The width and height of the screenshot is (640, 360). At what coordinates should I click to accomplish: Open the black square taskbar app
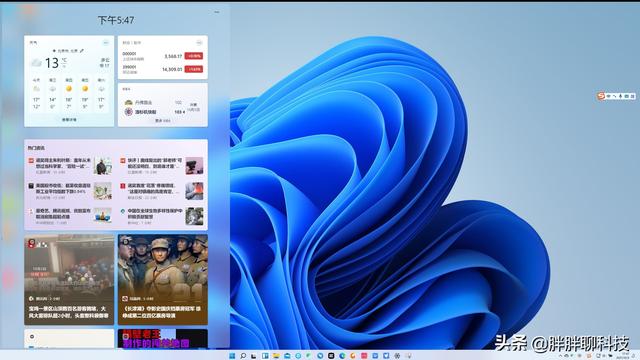(331, 356)
